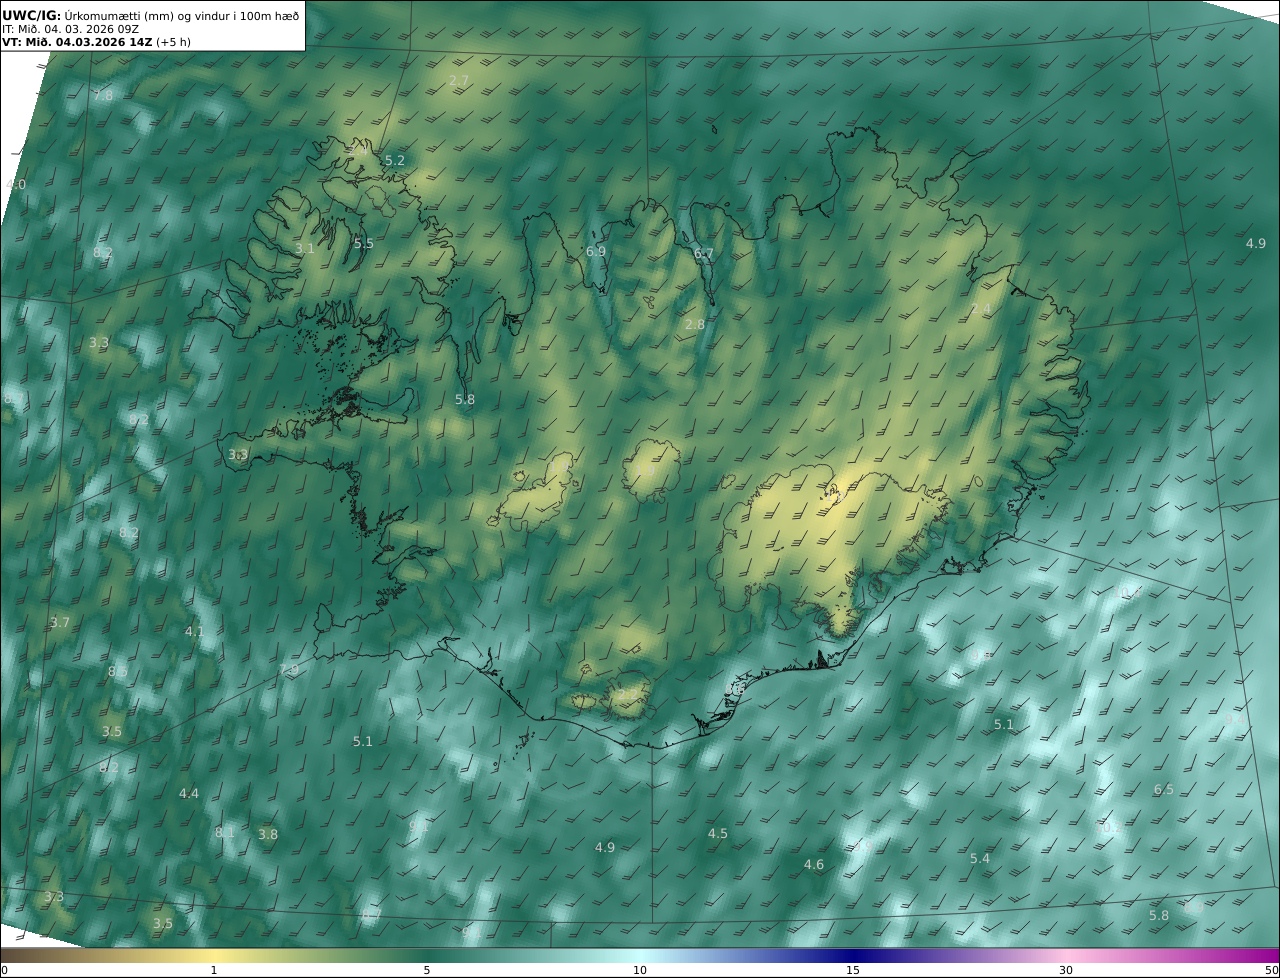Click the 7.8 precipitation value label
The image size is (1280, 978).
click(103, 95)
